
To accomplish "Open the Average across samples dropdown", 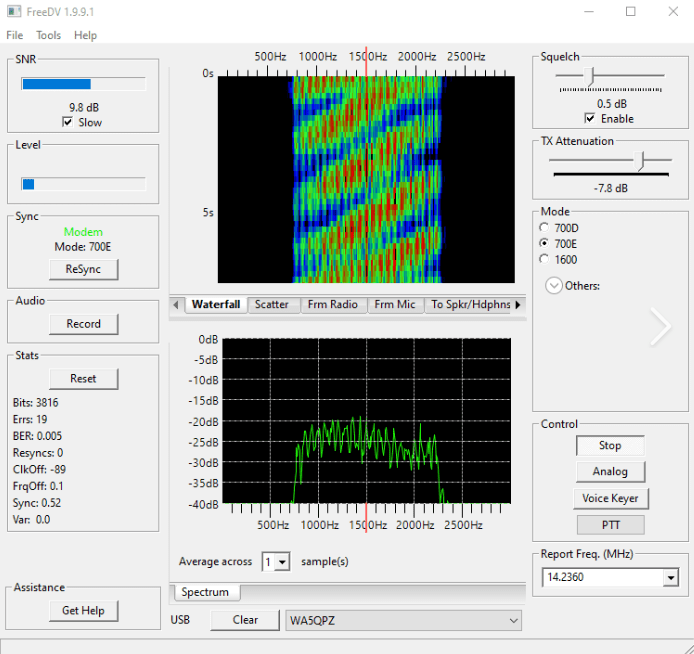I will click(x=282, y=562).
